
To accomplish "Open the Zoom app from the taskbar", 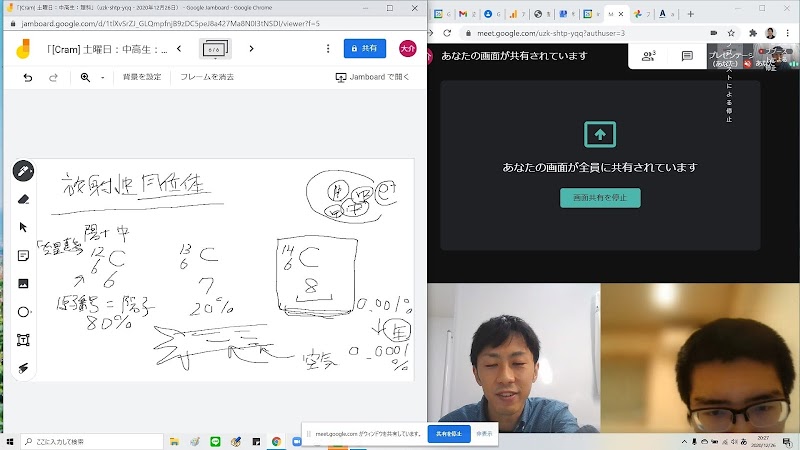I will click(296, 441).
